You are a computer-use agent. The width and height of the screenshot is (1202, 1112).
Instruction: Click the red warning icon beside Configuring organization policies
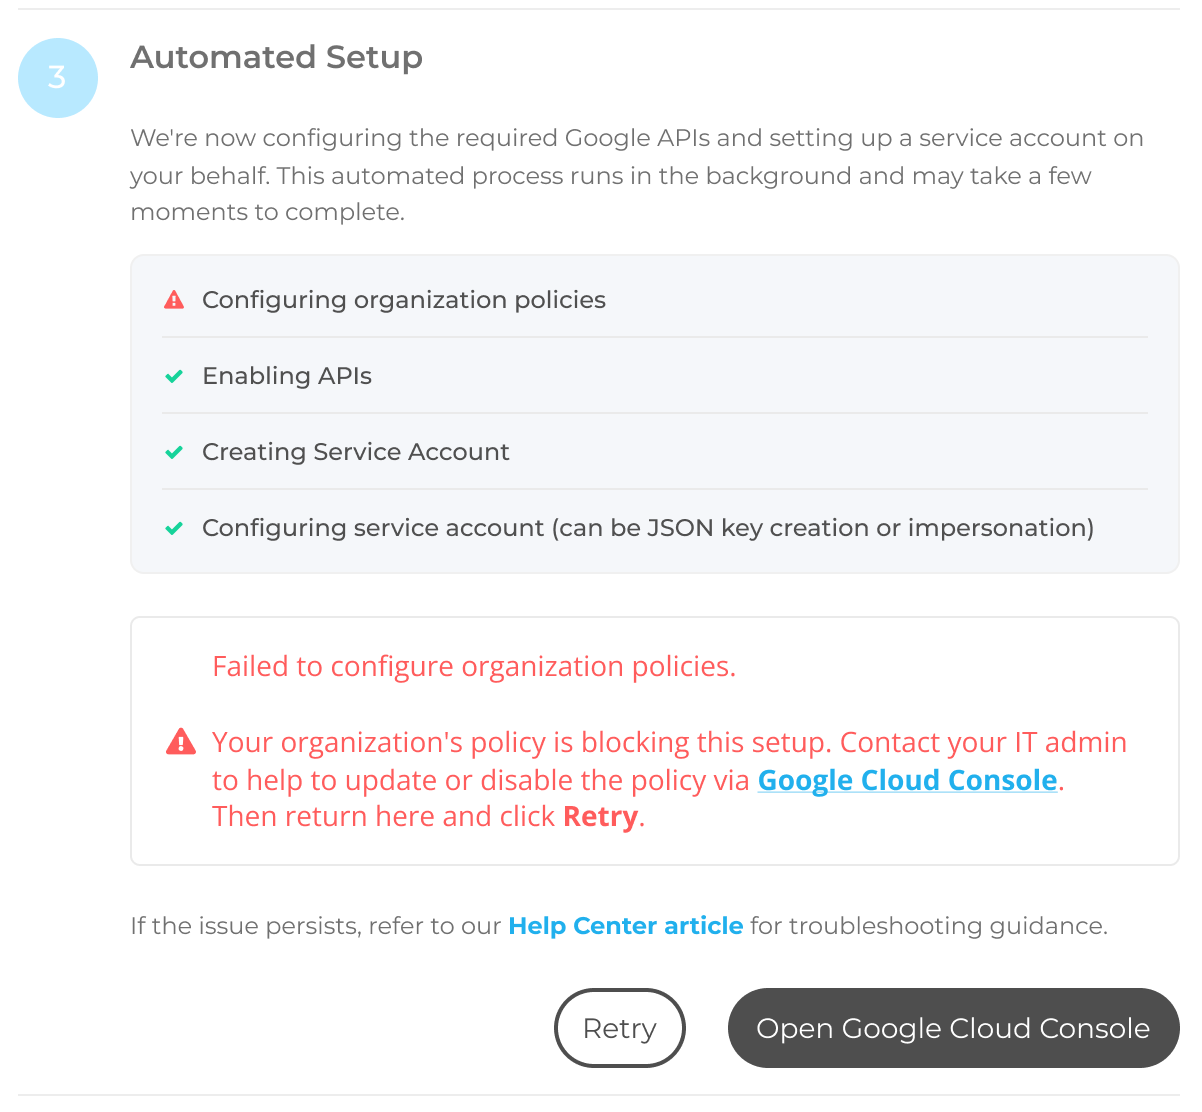[174, 300]
